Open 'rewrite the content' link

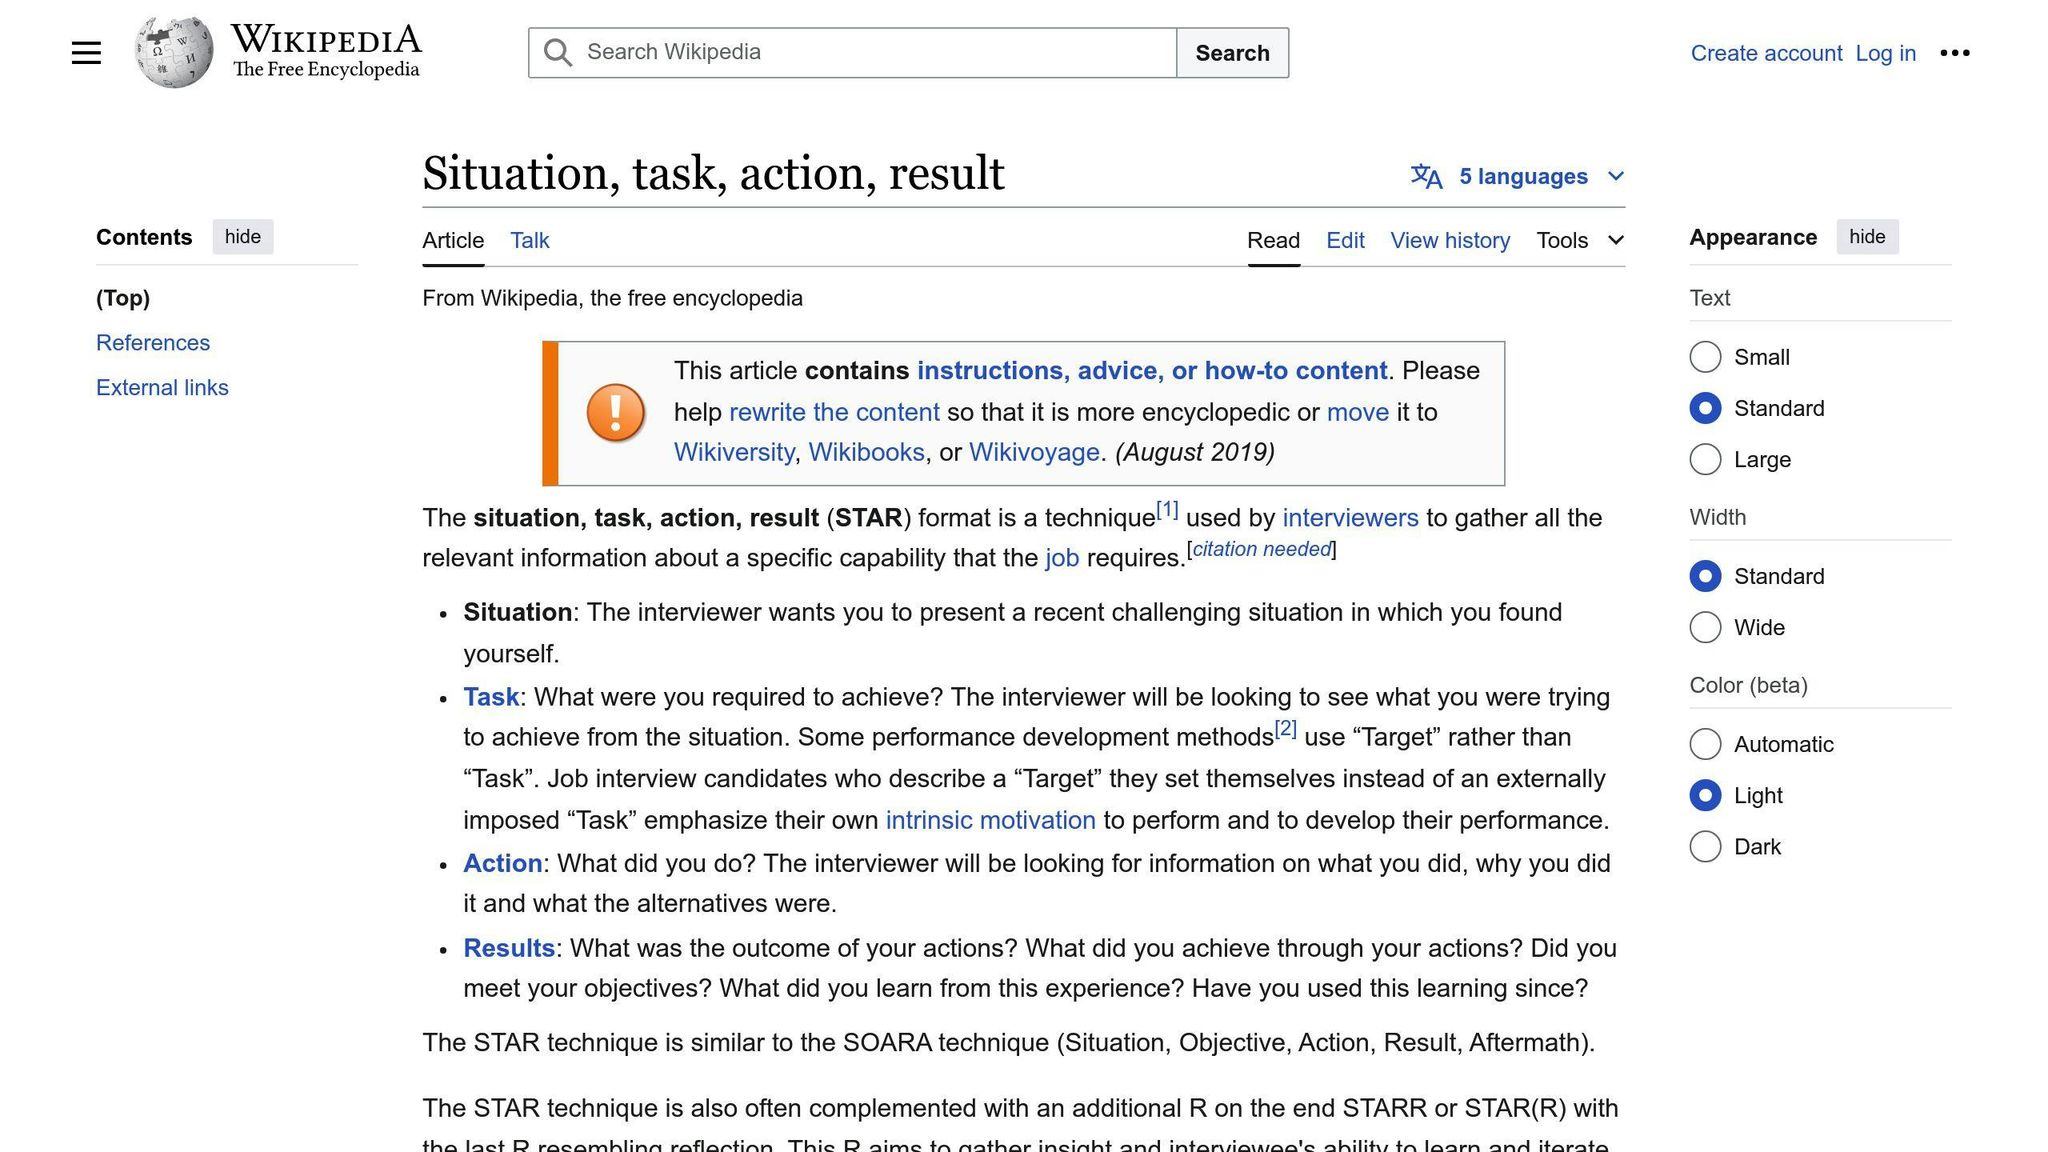[x=834, y=412]
